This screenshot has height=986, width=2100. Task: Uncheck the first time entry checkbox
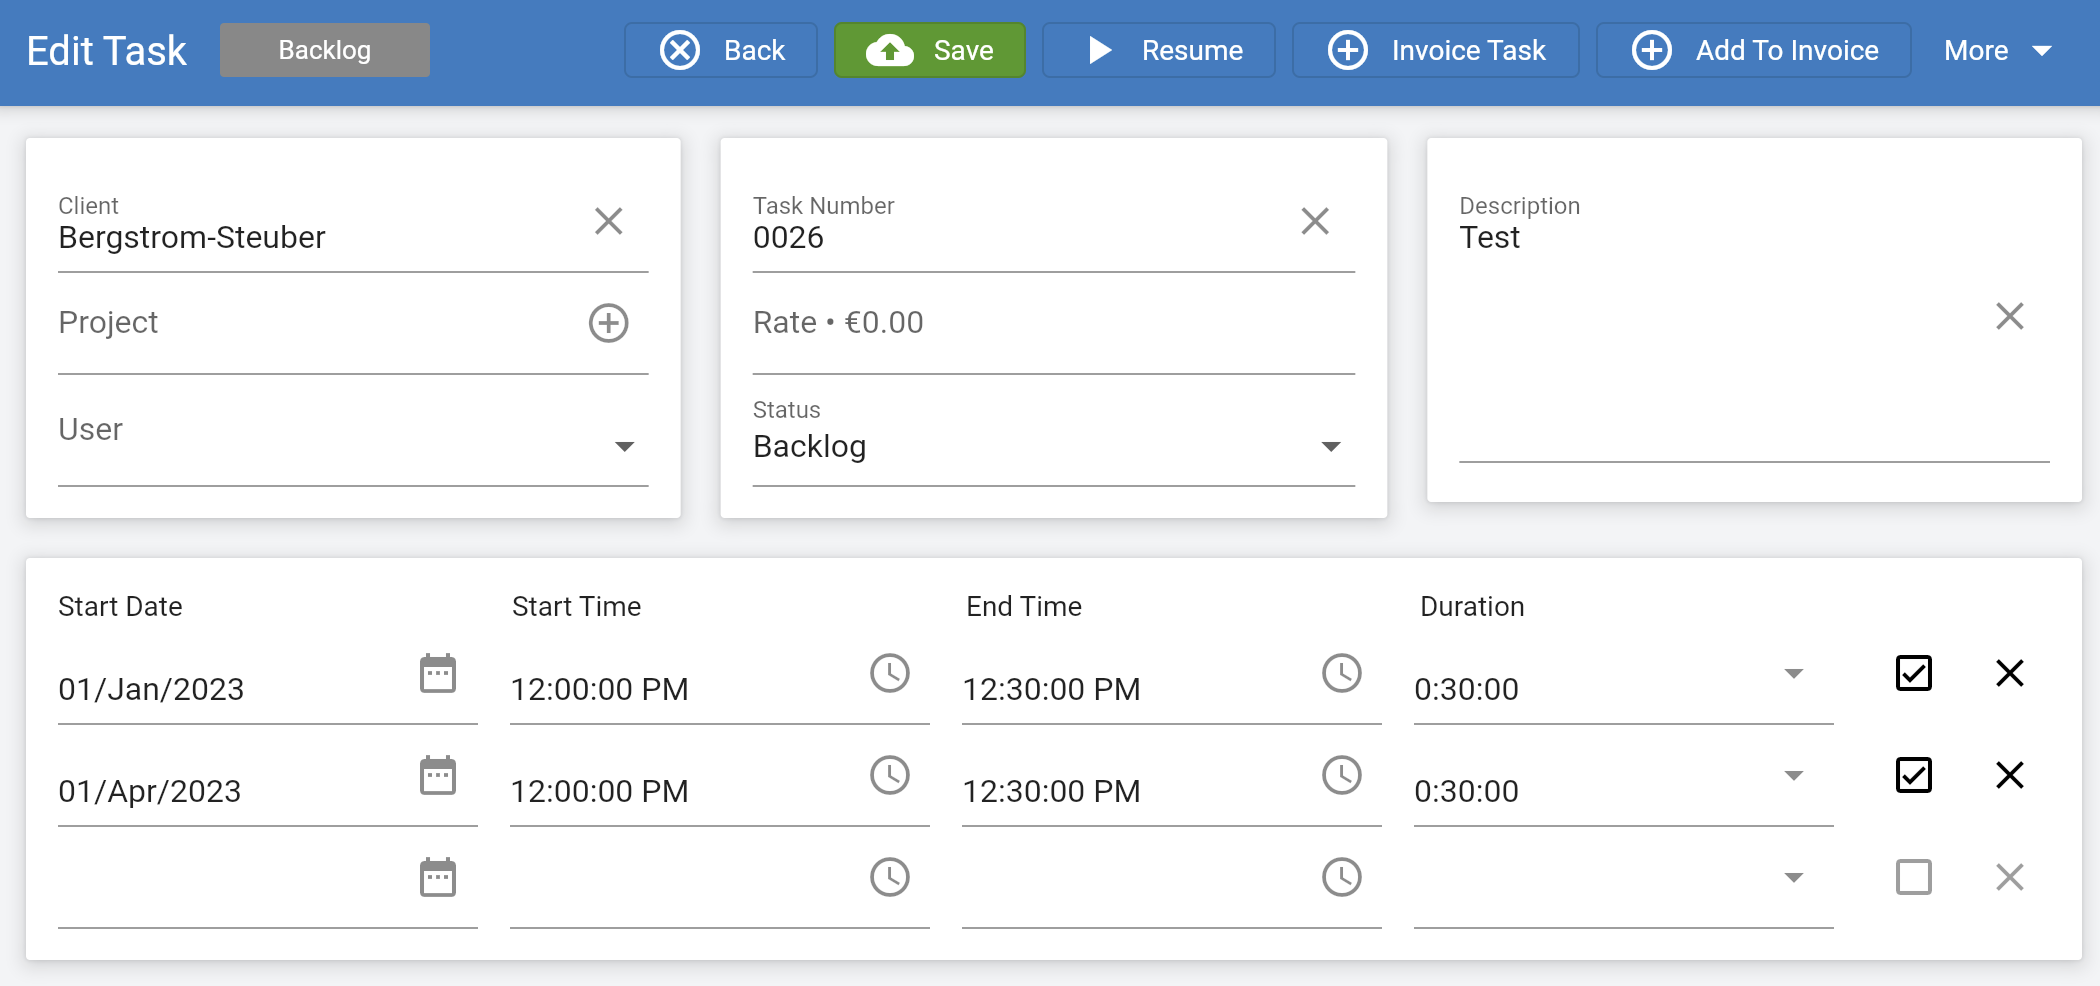pyautogui.click(x=1913, y=674)
